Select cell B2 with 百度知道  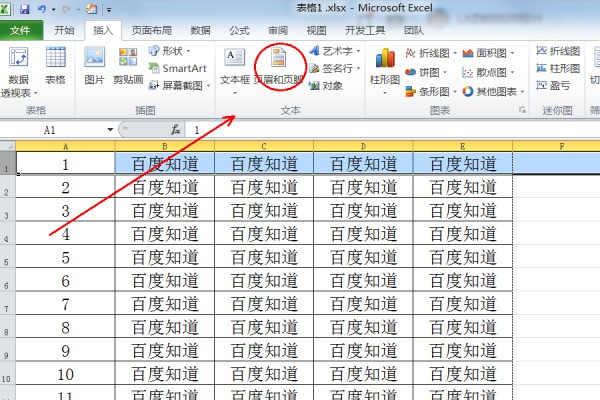coord(165,186)
